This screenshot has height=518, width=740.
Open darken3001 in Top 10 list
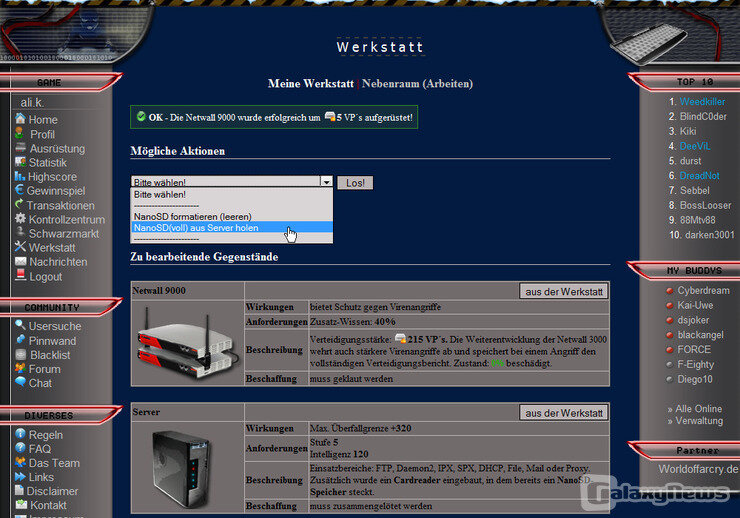(709, 234)
